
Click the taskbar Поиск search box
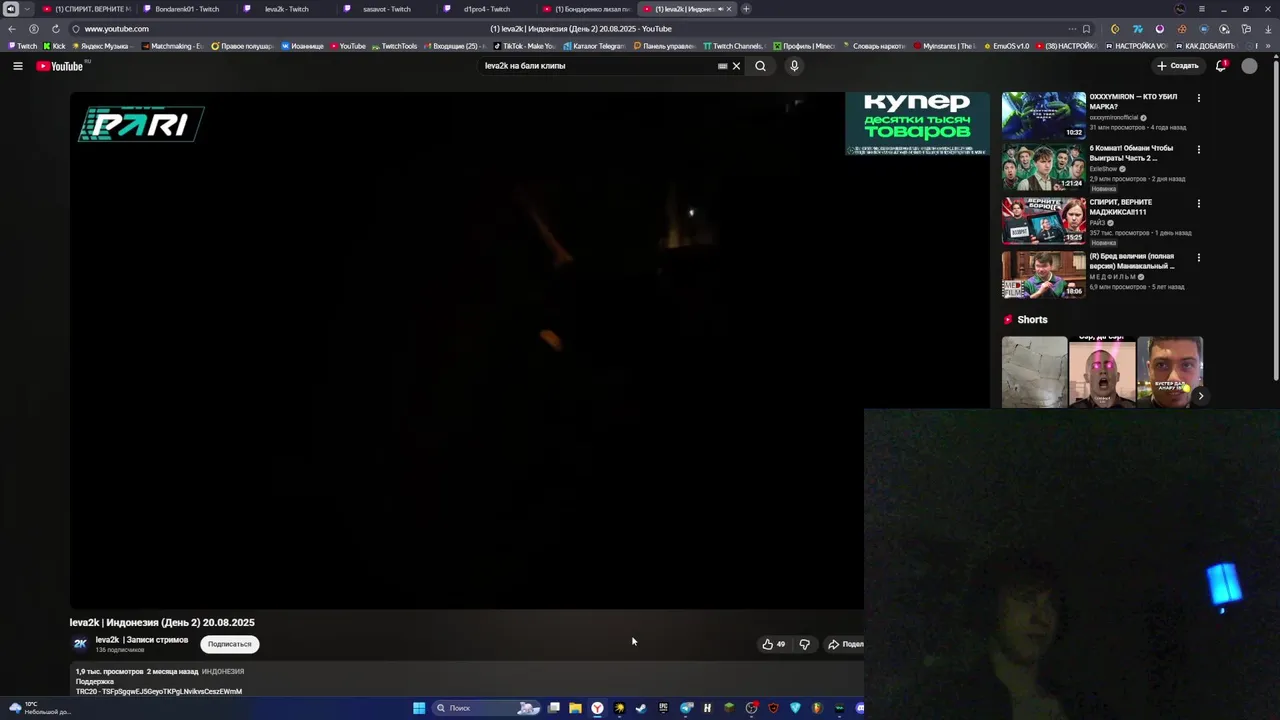[x=487, y=708]
